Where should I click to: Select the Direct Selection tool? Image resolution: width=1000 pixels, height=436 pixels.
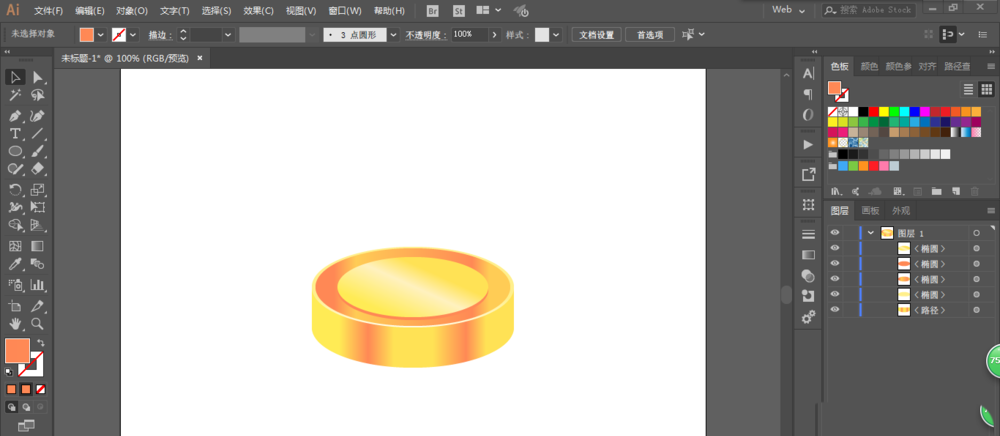(37, 77)
